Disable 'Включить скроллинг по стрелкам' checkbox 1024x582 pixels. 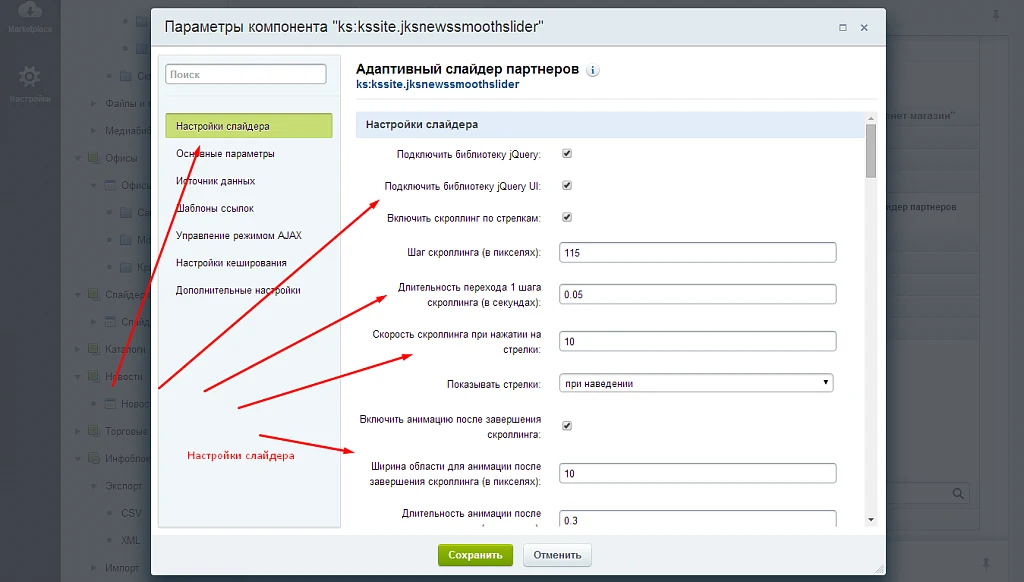(567, 218)
